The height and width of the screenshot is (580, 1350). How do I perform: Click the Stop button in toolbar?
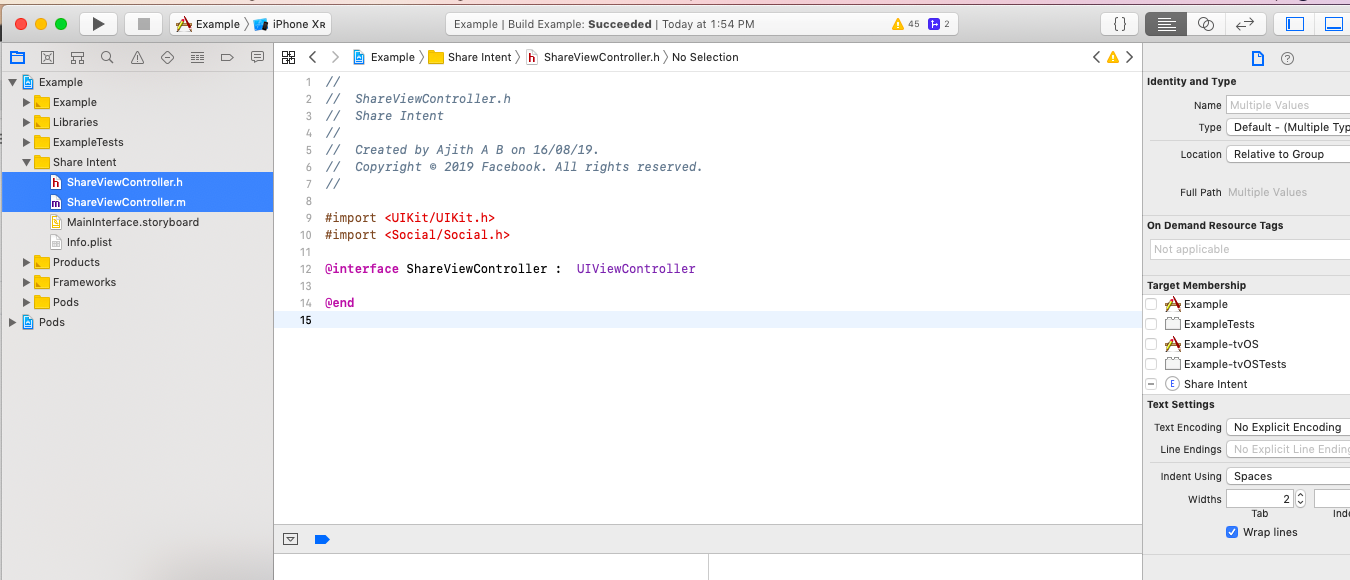(x=143, y=24)
